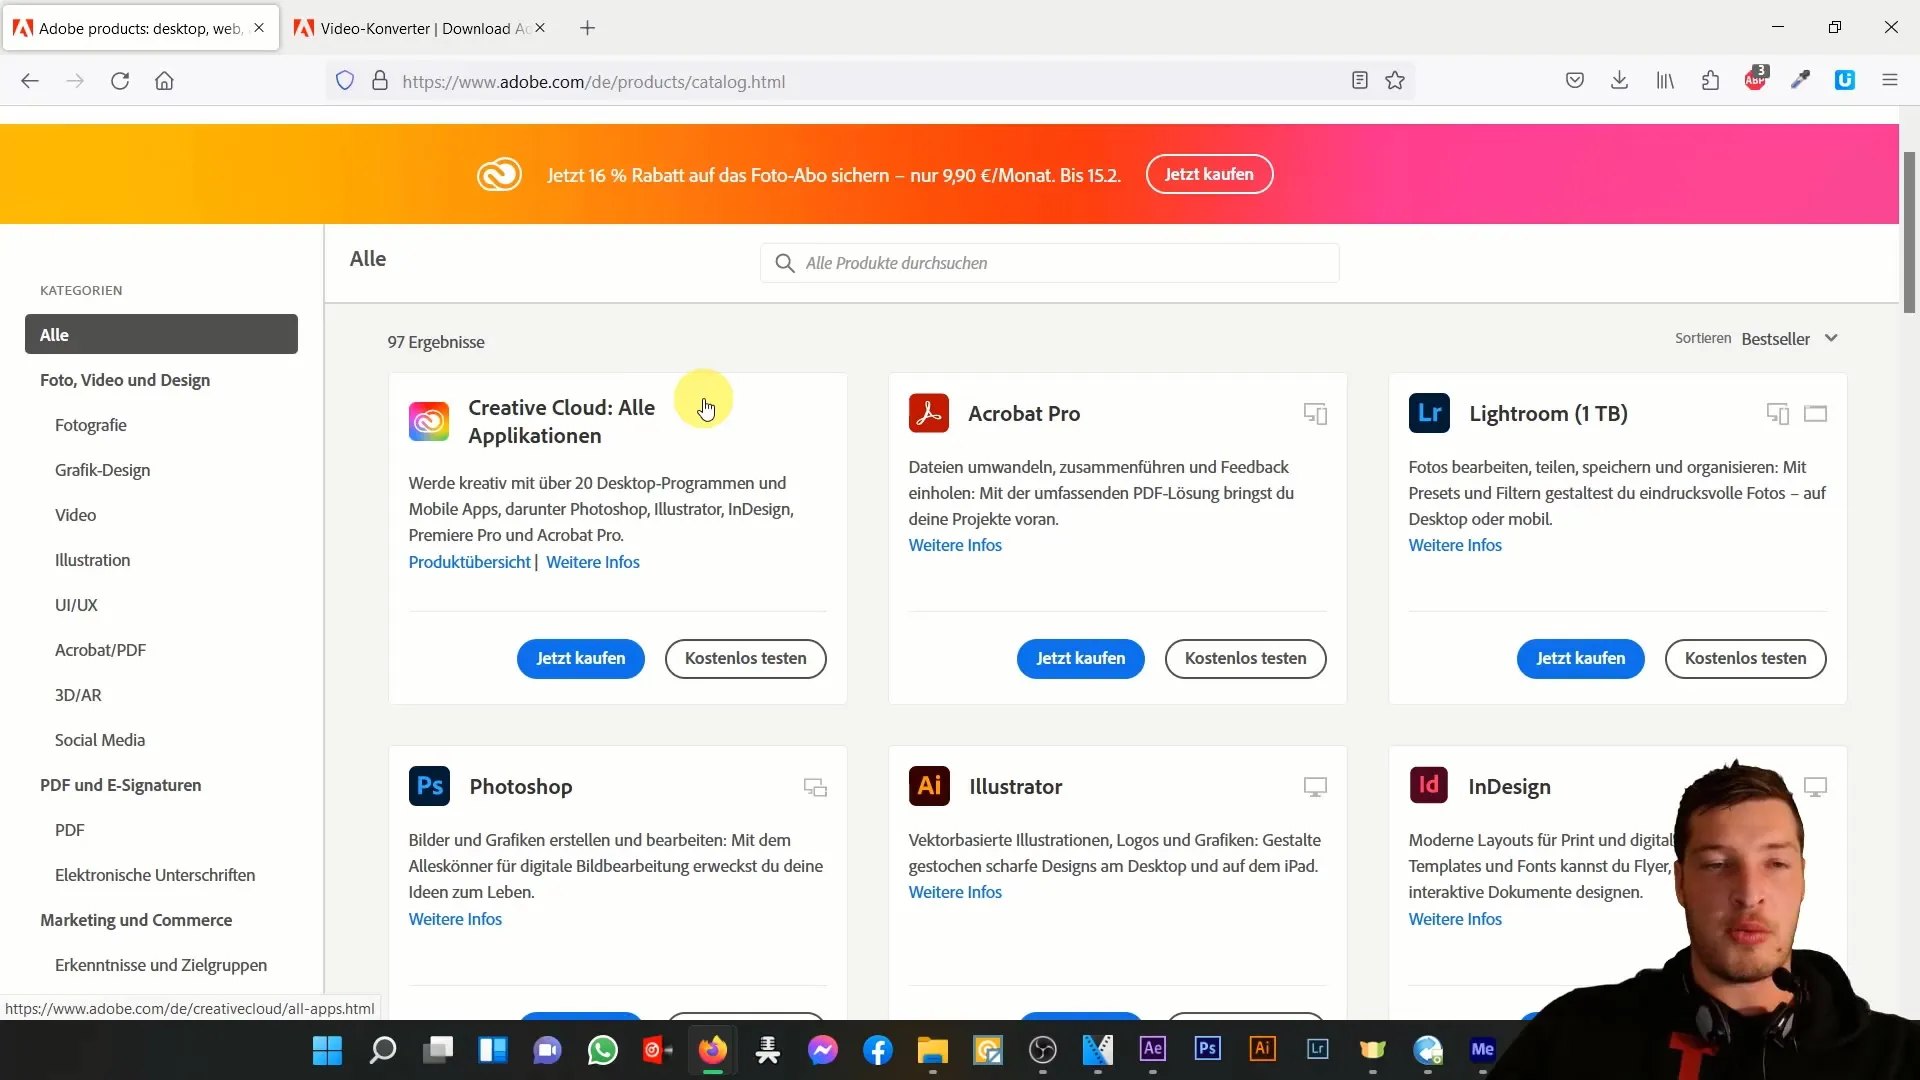Click the Photoshop product icon
1920x1080 pixels.
coord(430,785)
